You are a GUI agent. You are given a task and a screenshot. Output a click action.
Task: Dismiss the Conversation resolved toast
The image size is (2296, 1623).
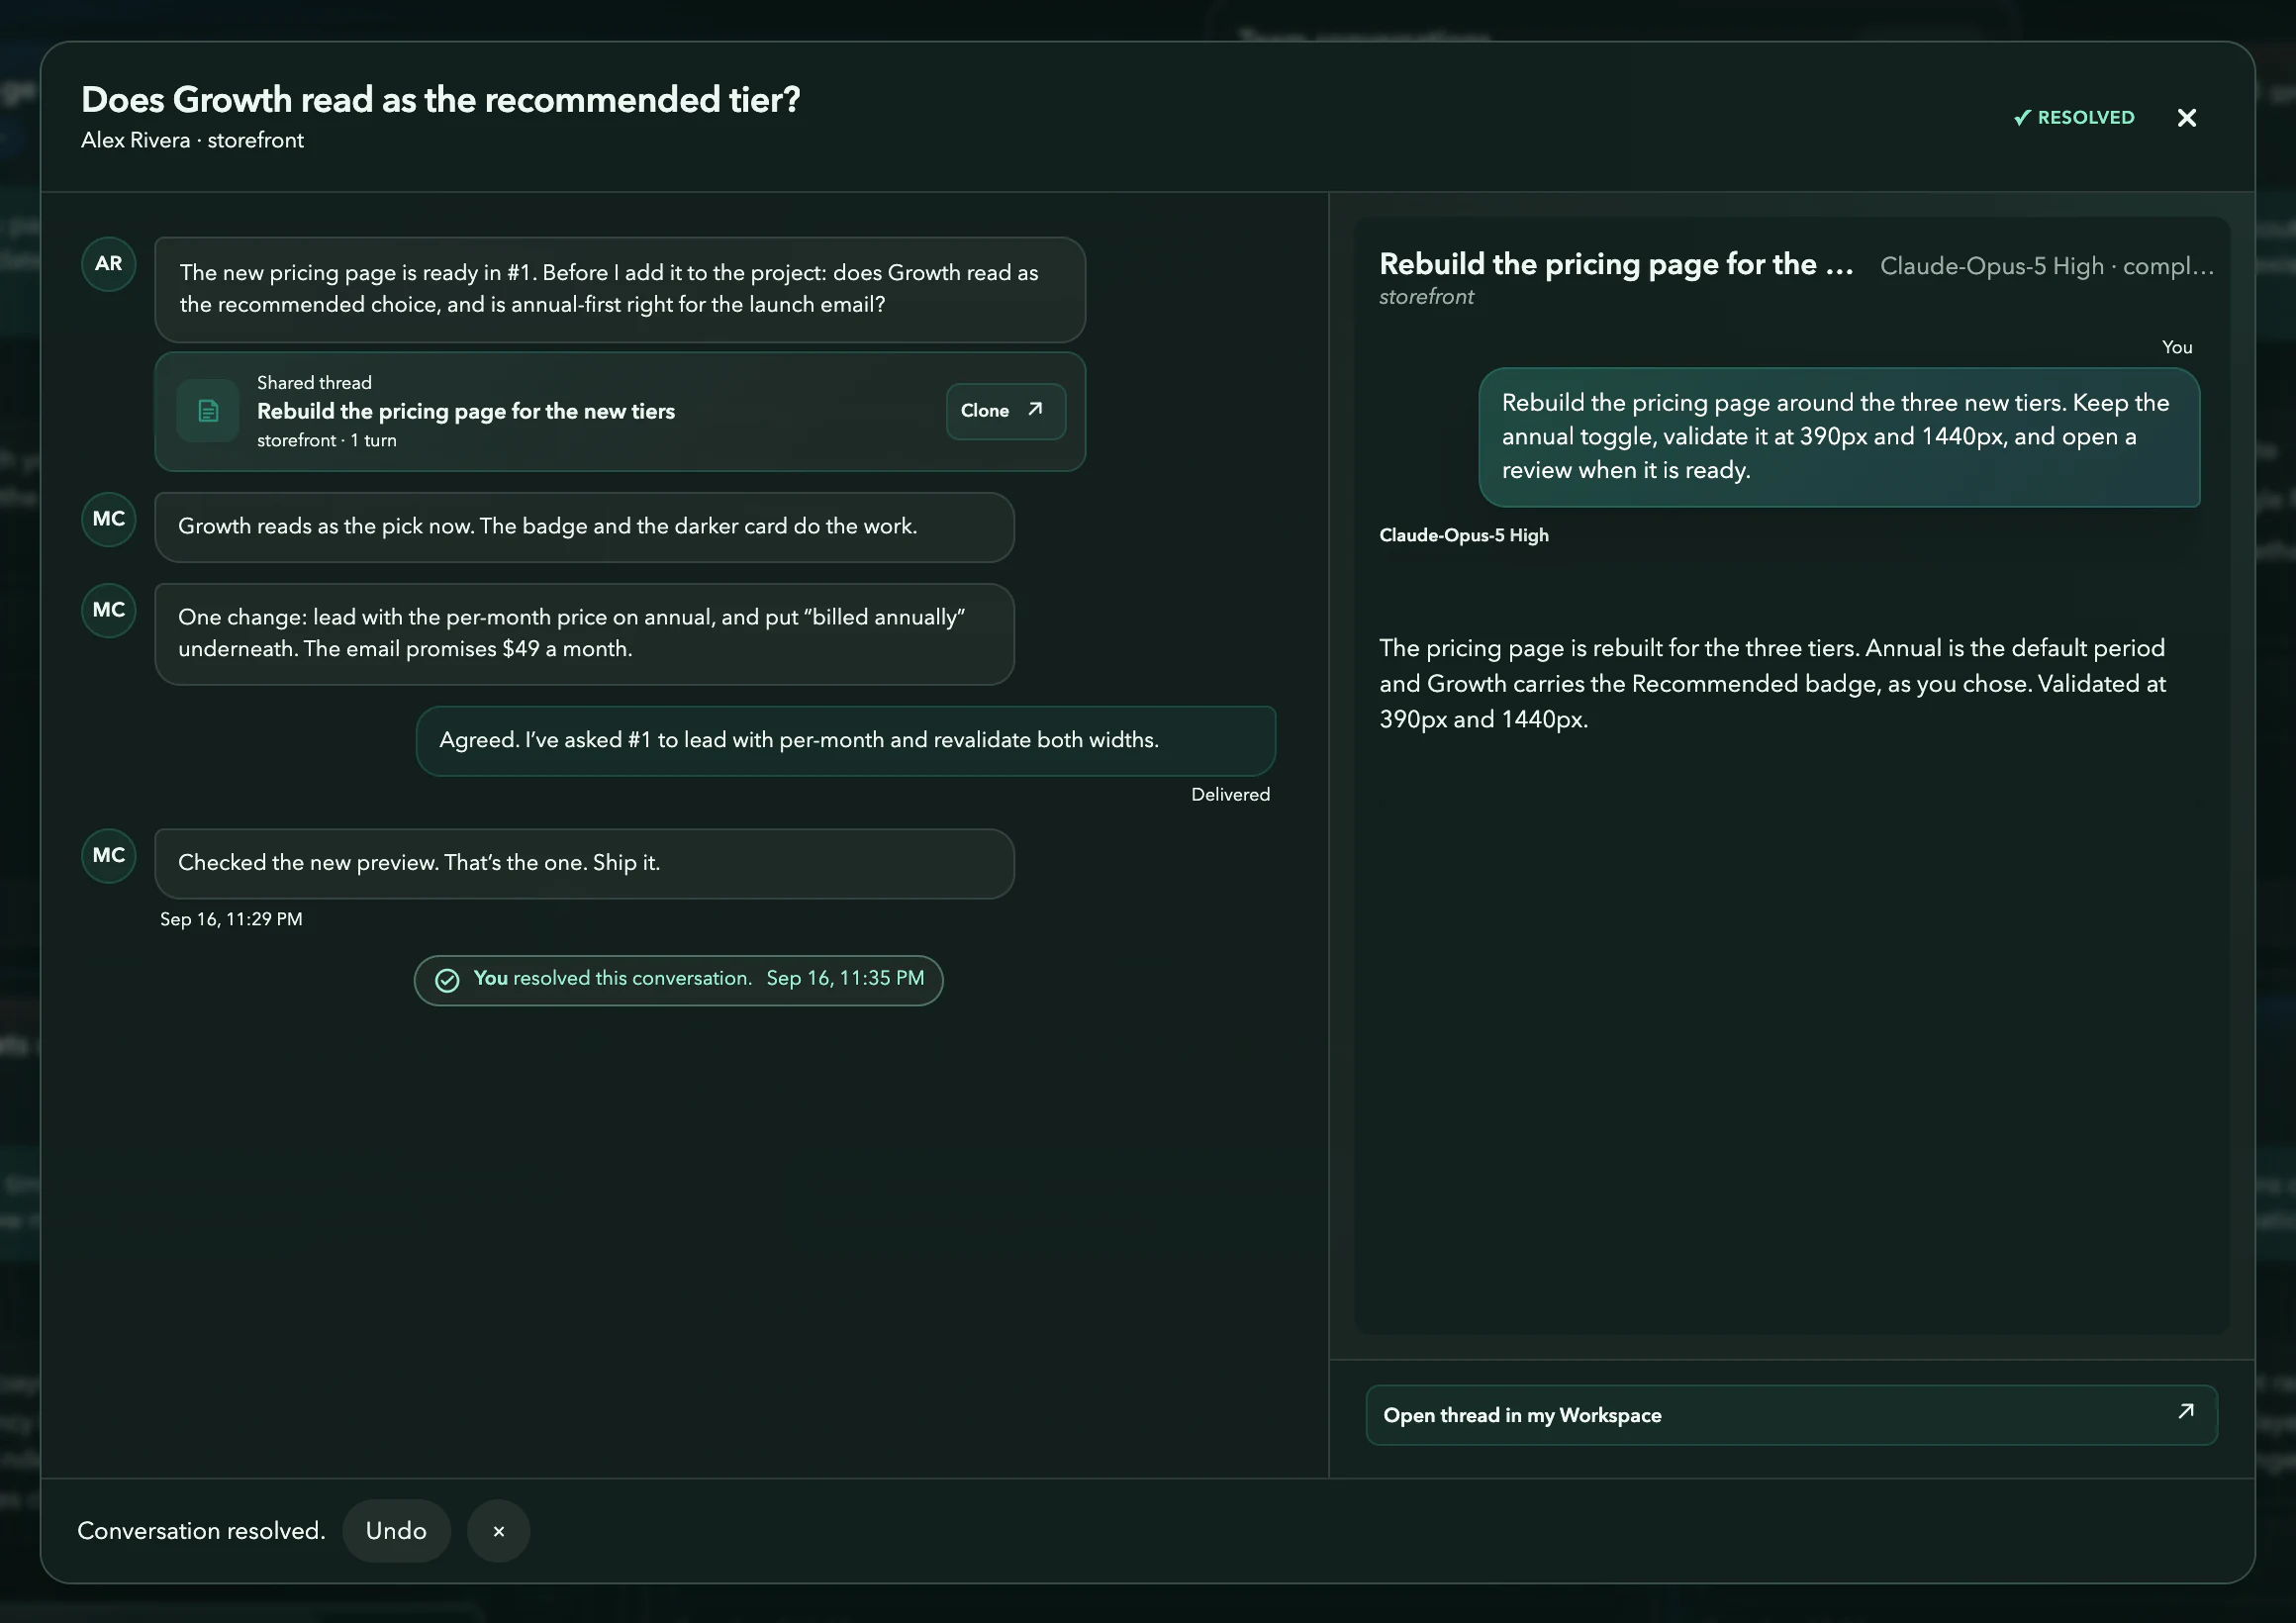click(498, 1531)
